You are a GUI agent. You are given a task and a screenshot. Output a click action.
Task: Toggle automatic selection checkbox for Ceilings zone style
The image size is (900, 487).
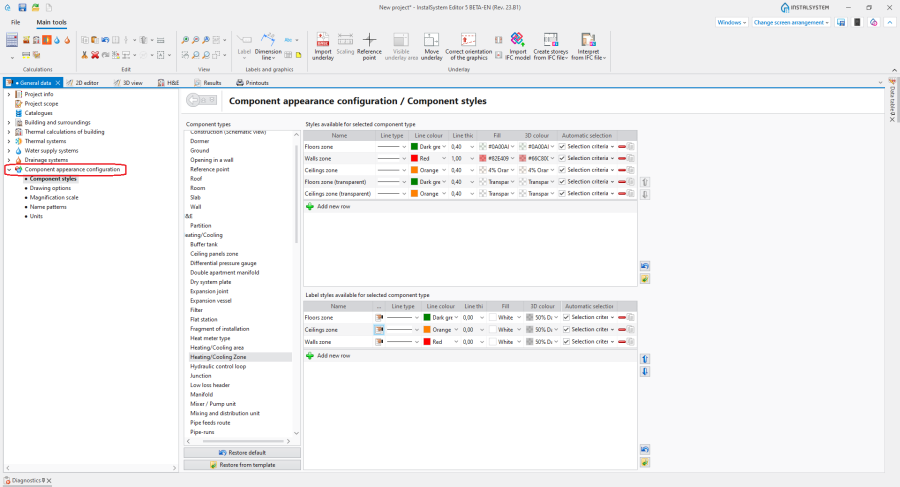pyautogui.click(x=562, y=170)
